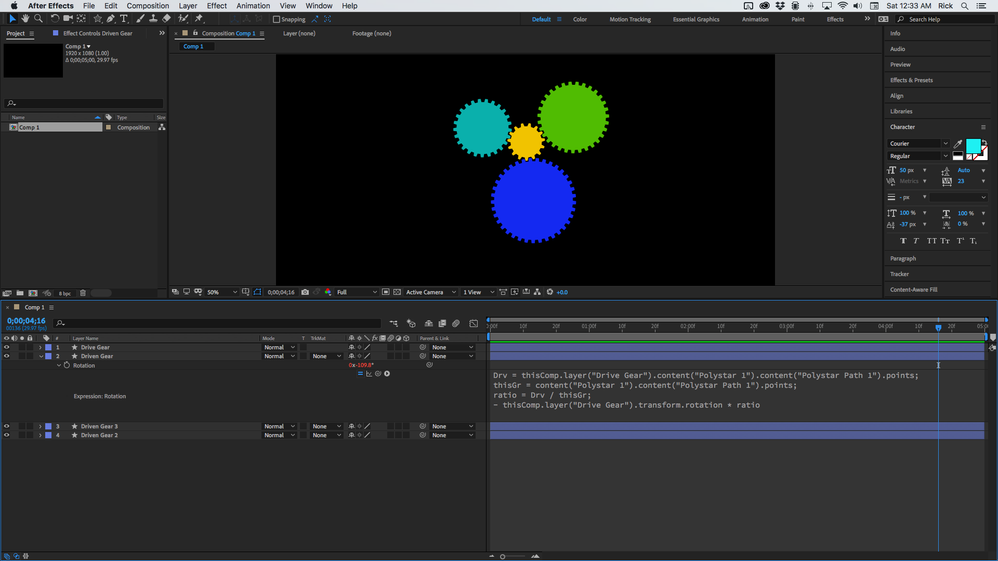Viewport: 998px width, 561px height.
Task: Open Drive Gear's Parent & Link dropdown
Action: 452,347
